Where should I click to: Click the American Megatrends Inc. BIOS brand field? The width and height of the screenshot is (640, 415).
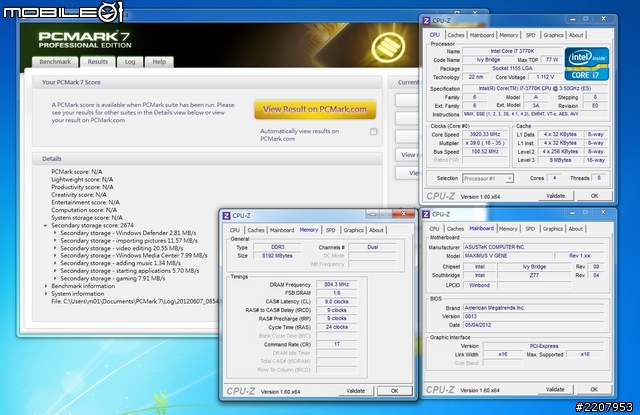coord(533,308)
